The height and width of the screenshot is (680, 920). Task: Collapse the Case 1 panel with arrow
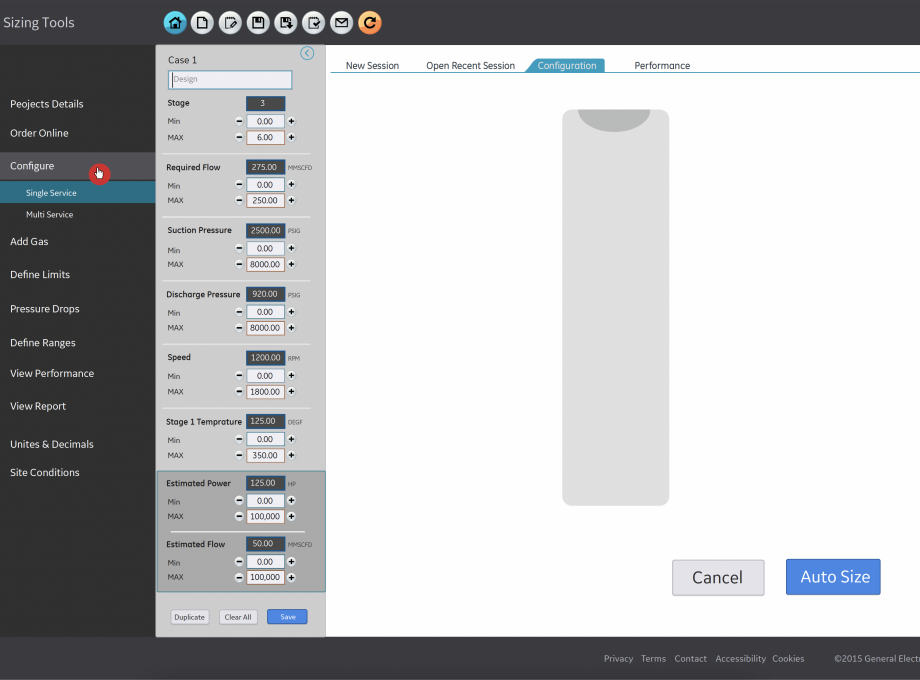tap(307, 54)
